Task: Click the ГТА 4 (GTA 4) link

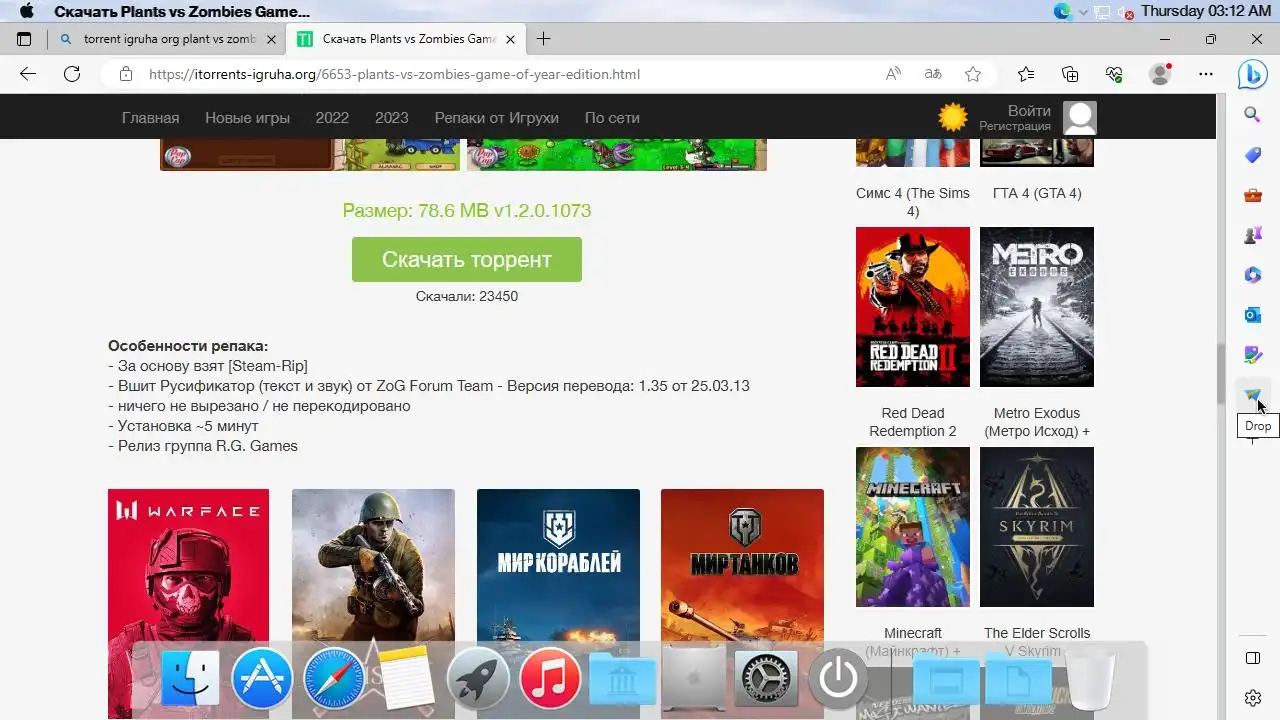Action: coord(1037,193)
